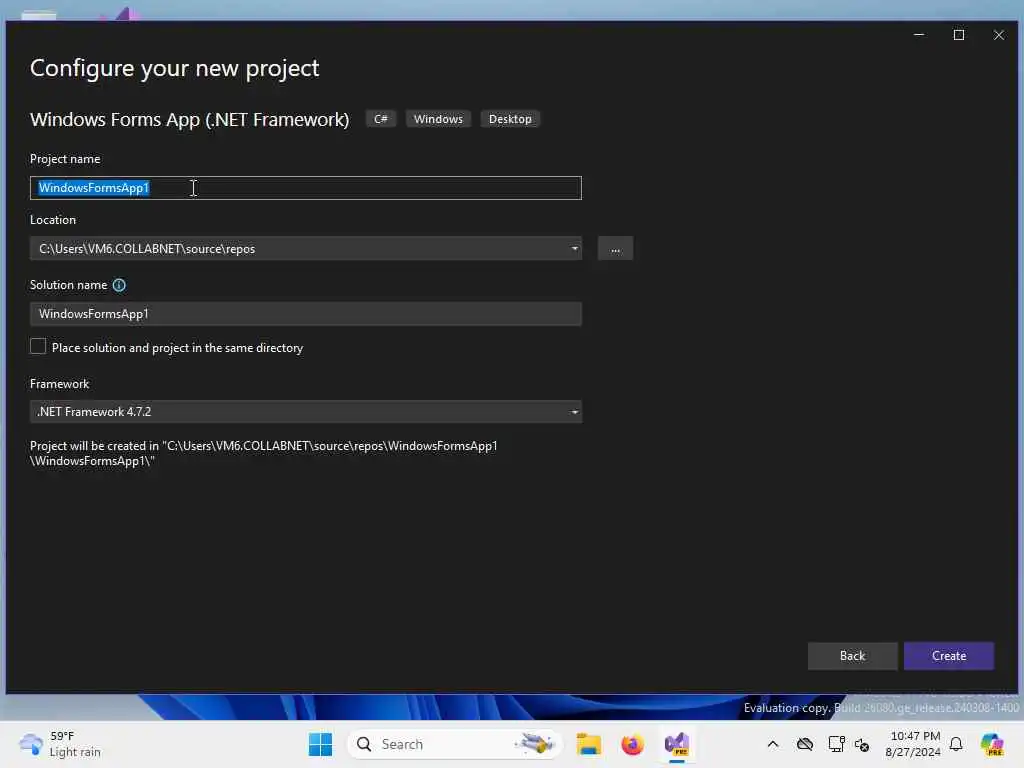
Task: Click the Desktop tag label
Action: 510,119
